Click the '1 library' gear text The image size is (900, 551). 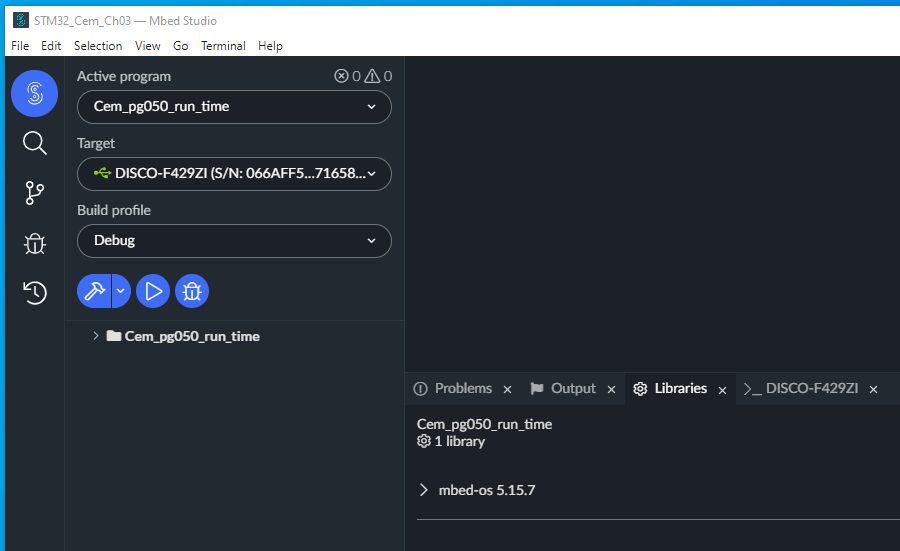pyautogui.click(x=451, y=441)
